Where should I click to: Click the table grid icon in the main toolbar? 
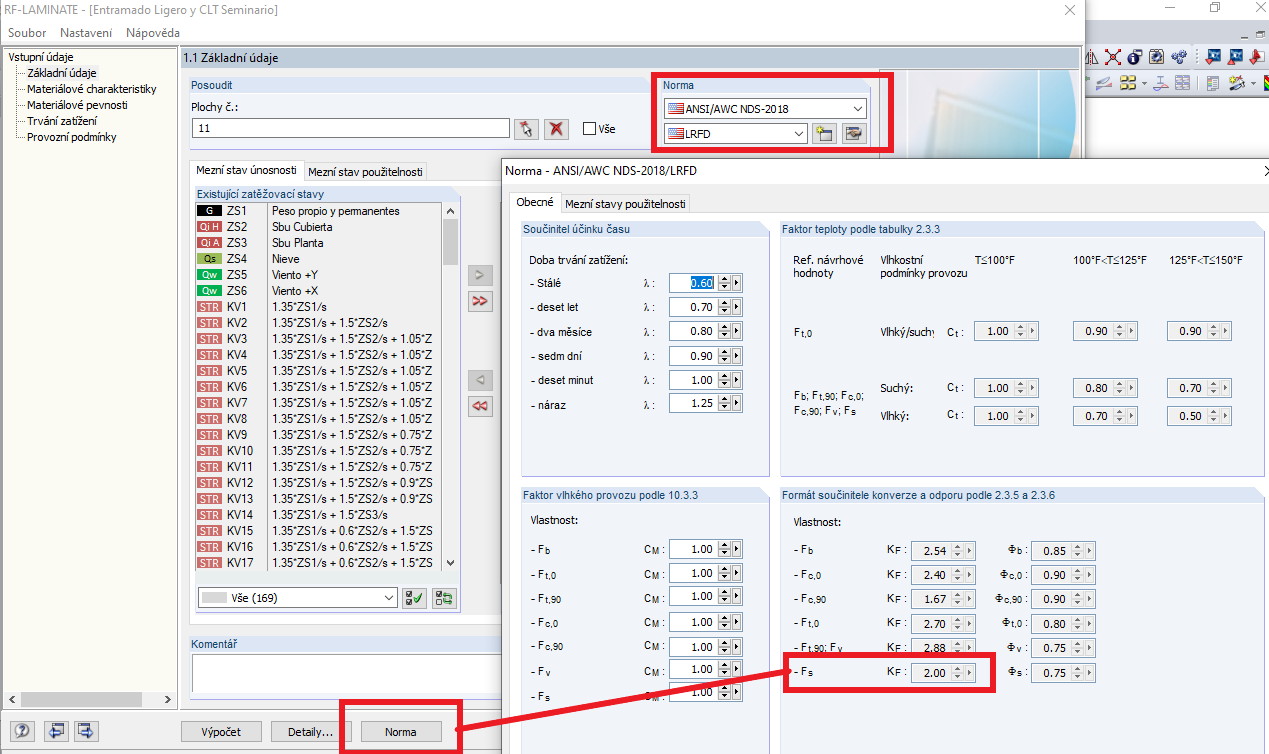tap(1183, 83)
